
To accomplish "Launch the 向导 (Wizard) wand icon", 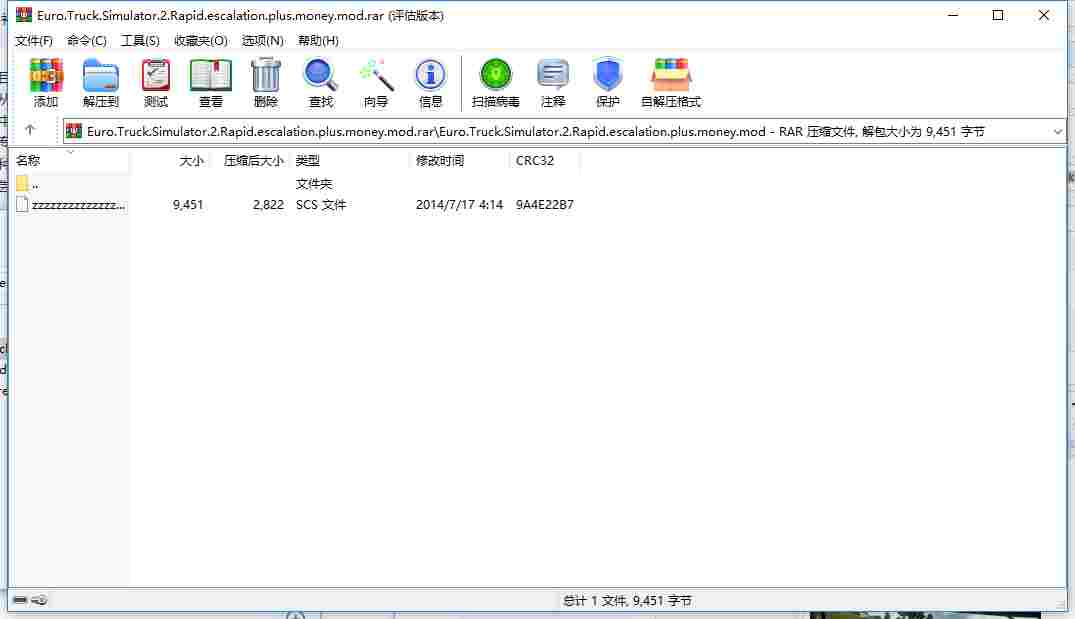I will (376, 82).
